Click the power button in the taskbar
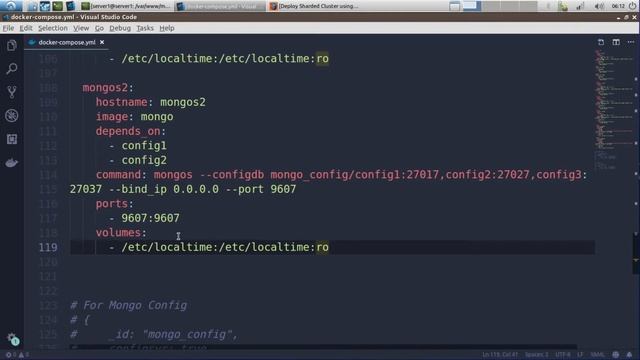640x360 pixels. point(633,6)
